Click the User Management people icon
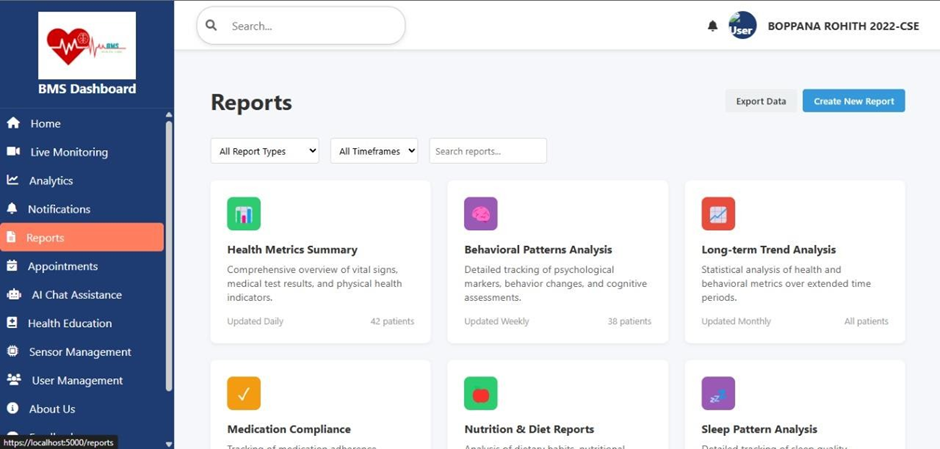Viewport: 940px width, 449px height. pyautogui.click(x=14, y=380)
